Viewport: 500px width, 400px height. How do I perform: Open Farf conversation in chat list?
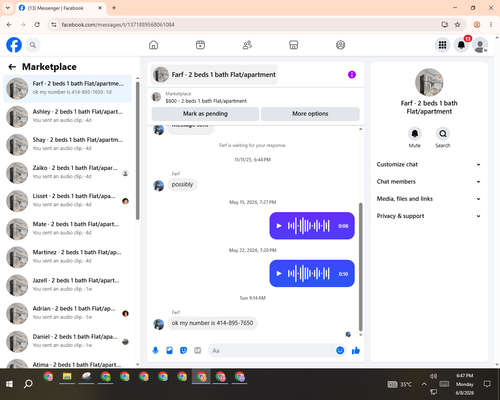68,88
